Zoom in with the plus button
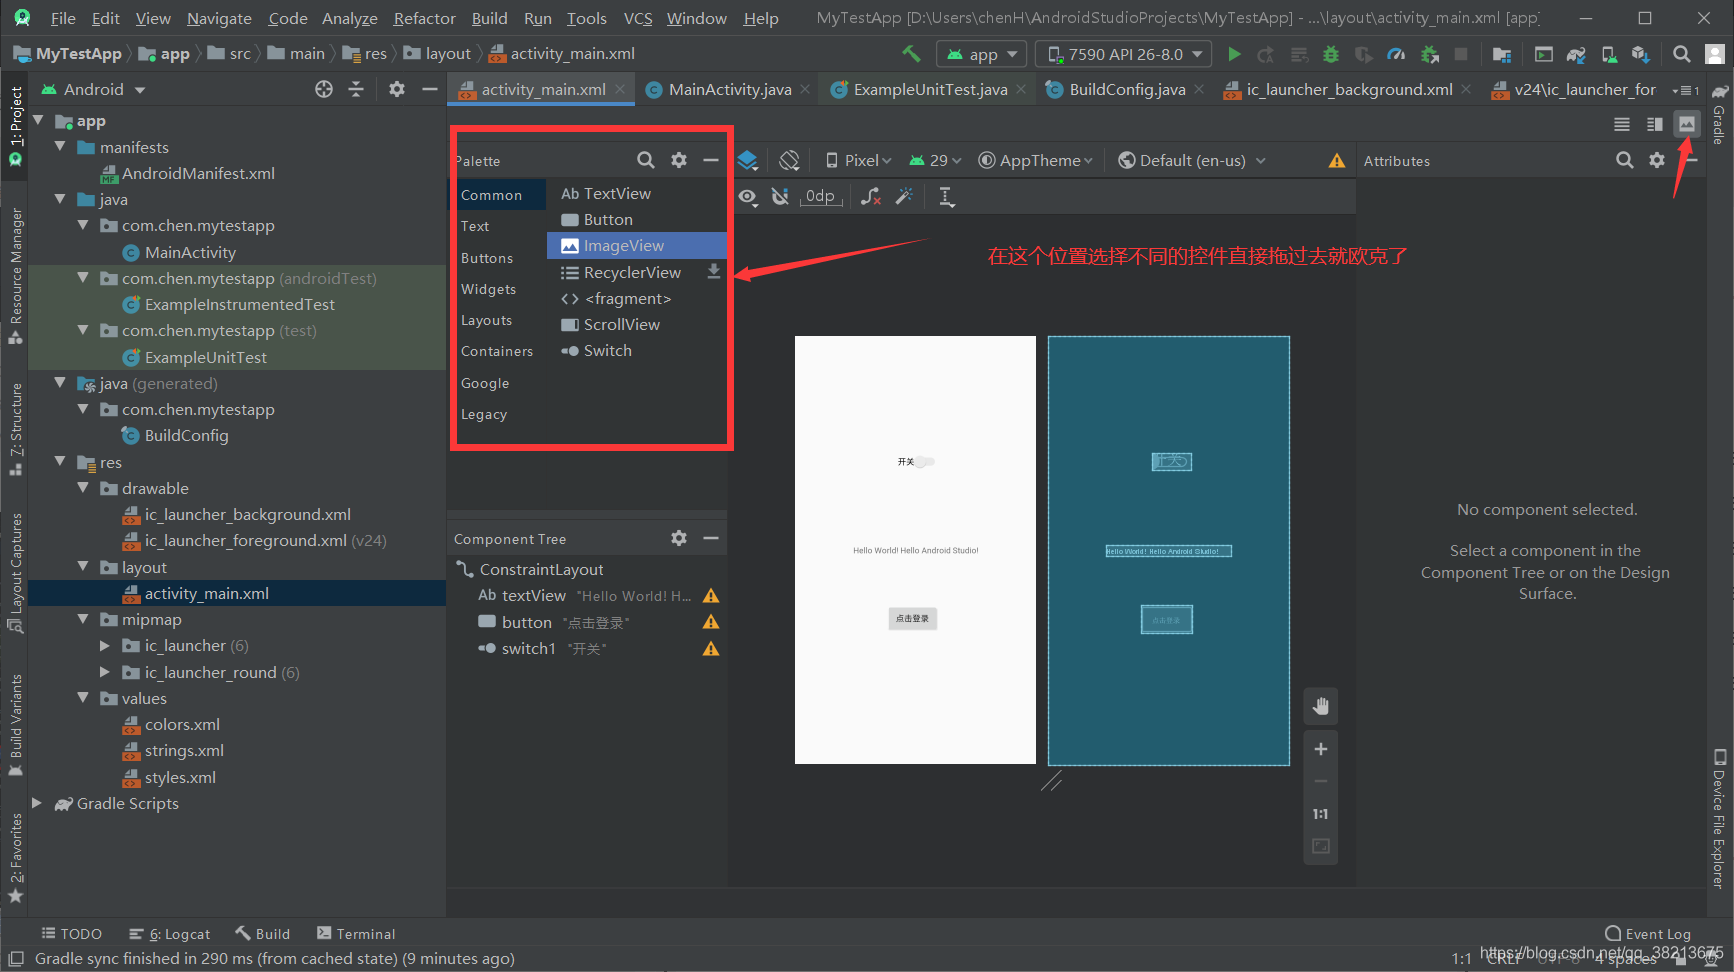 coord(1321,749)
